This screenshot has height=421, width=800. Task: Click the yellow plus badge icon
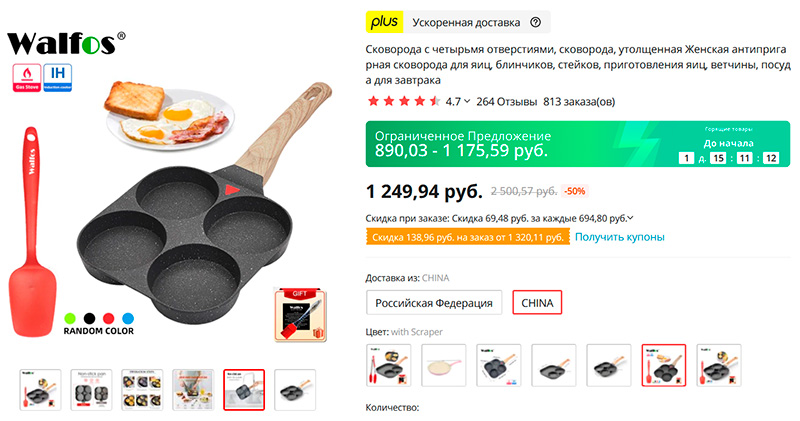(385, 22)
